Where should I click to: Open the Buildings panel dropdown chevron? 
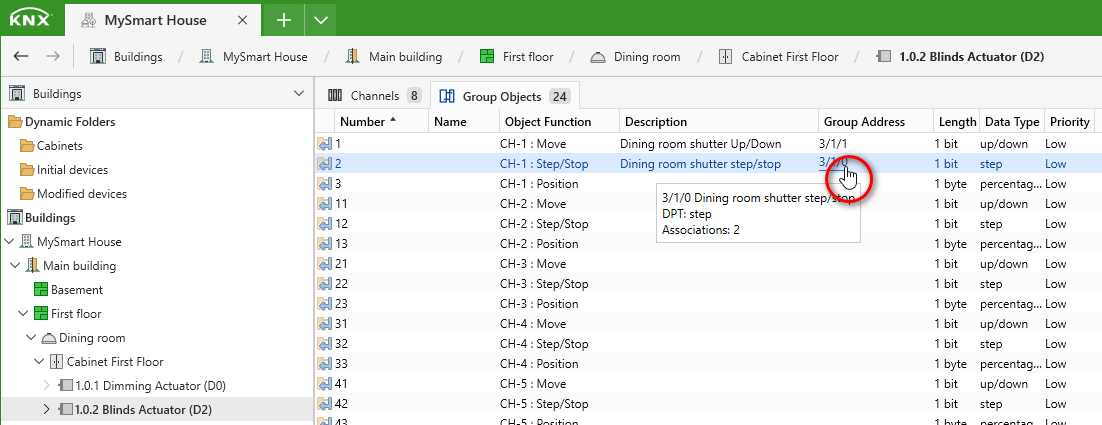coord(299,93)
